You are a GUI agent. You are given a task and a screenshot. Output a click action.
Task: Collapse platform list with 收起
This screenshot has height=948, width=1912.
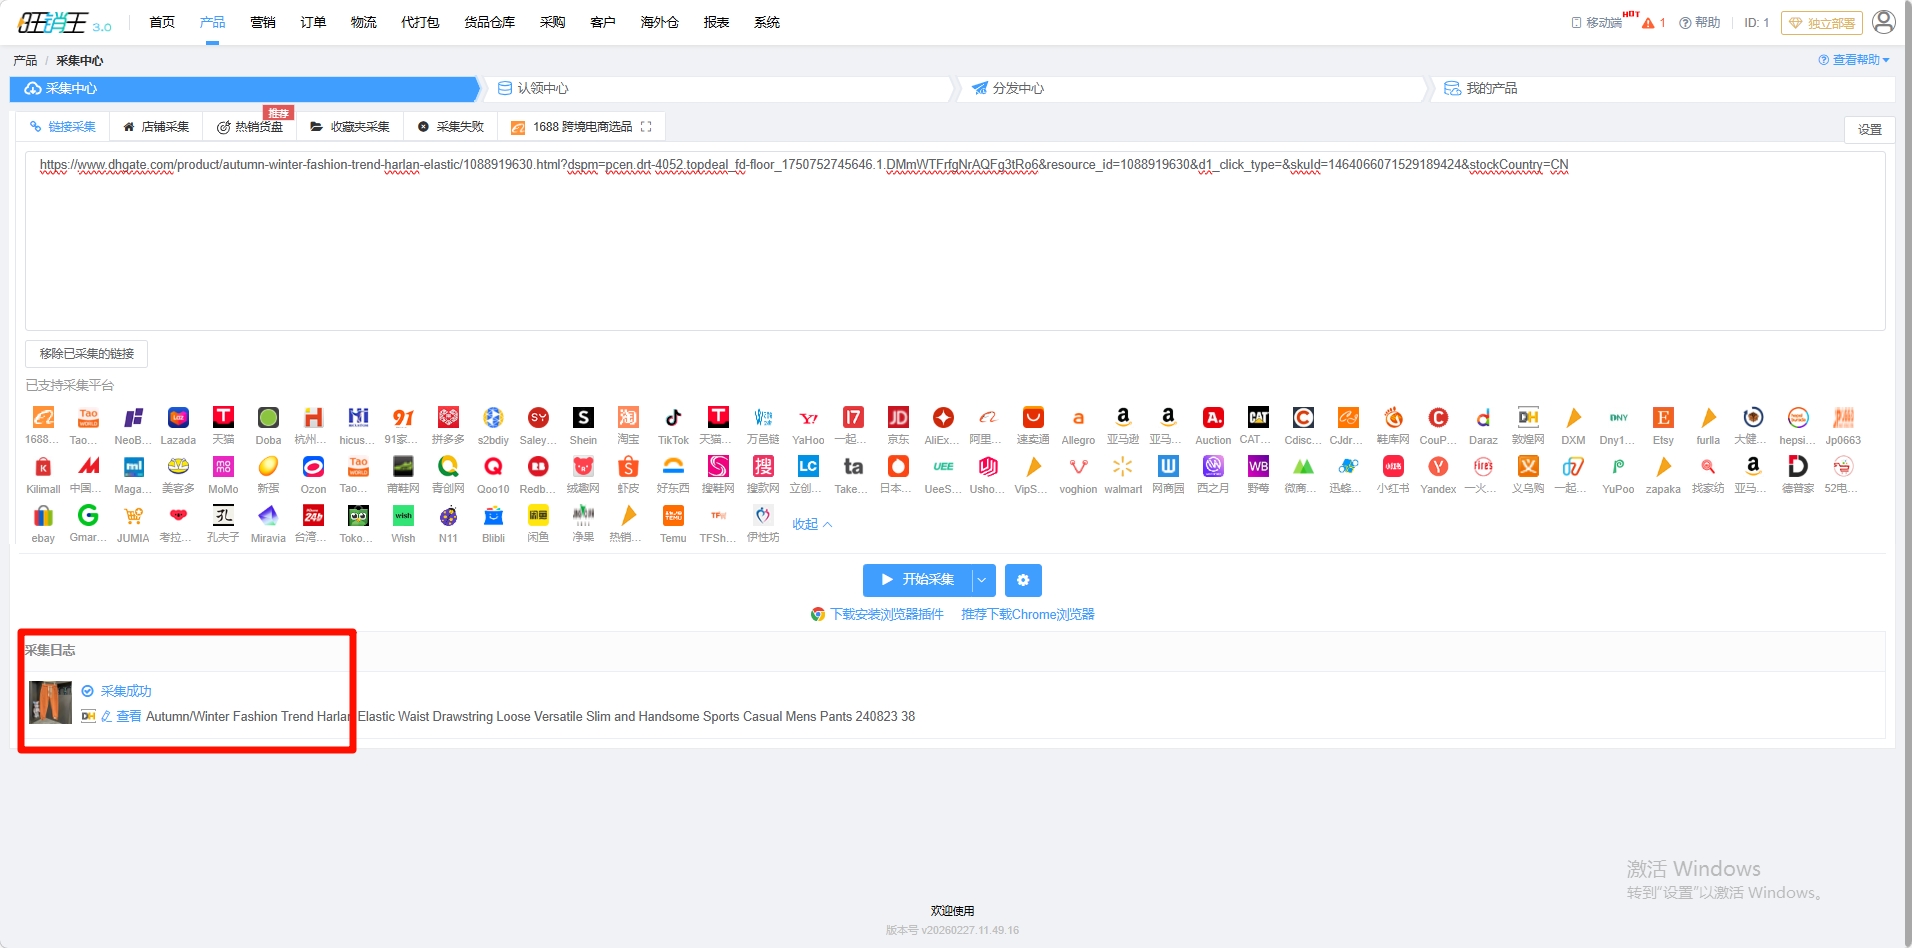[812, 524]
